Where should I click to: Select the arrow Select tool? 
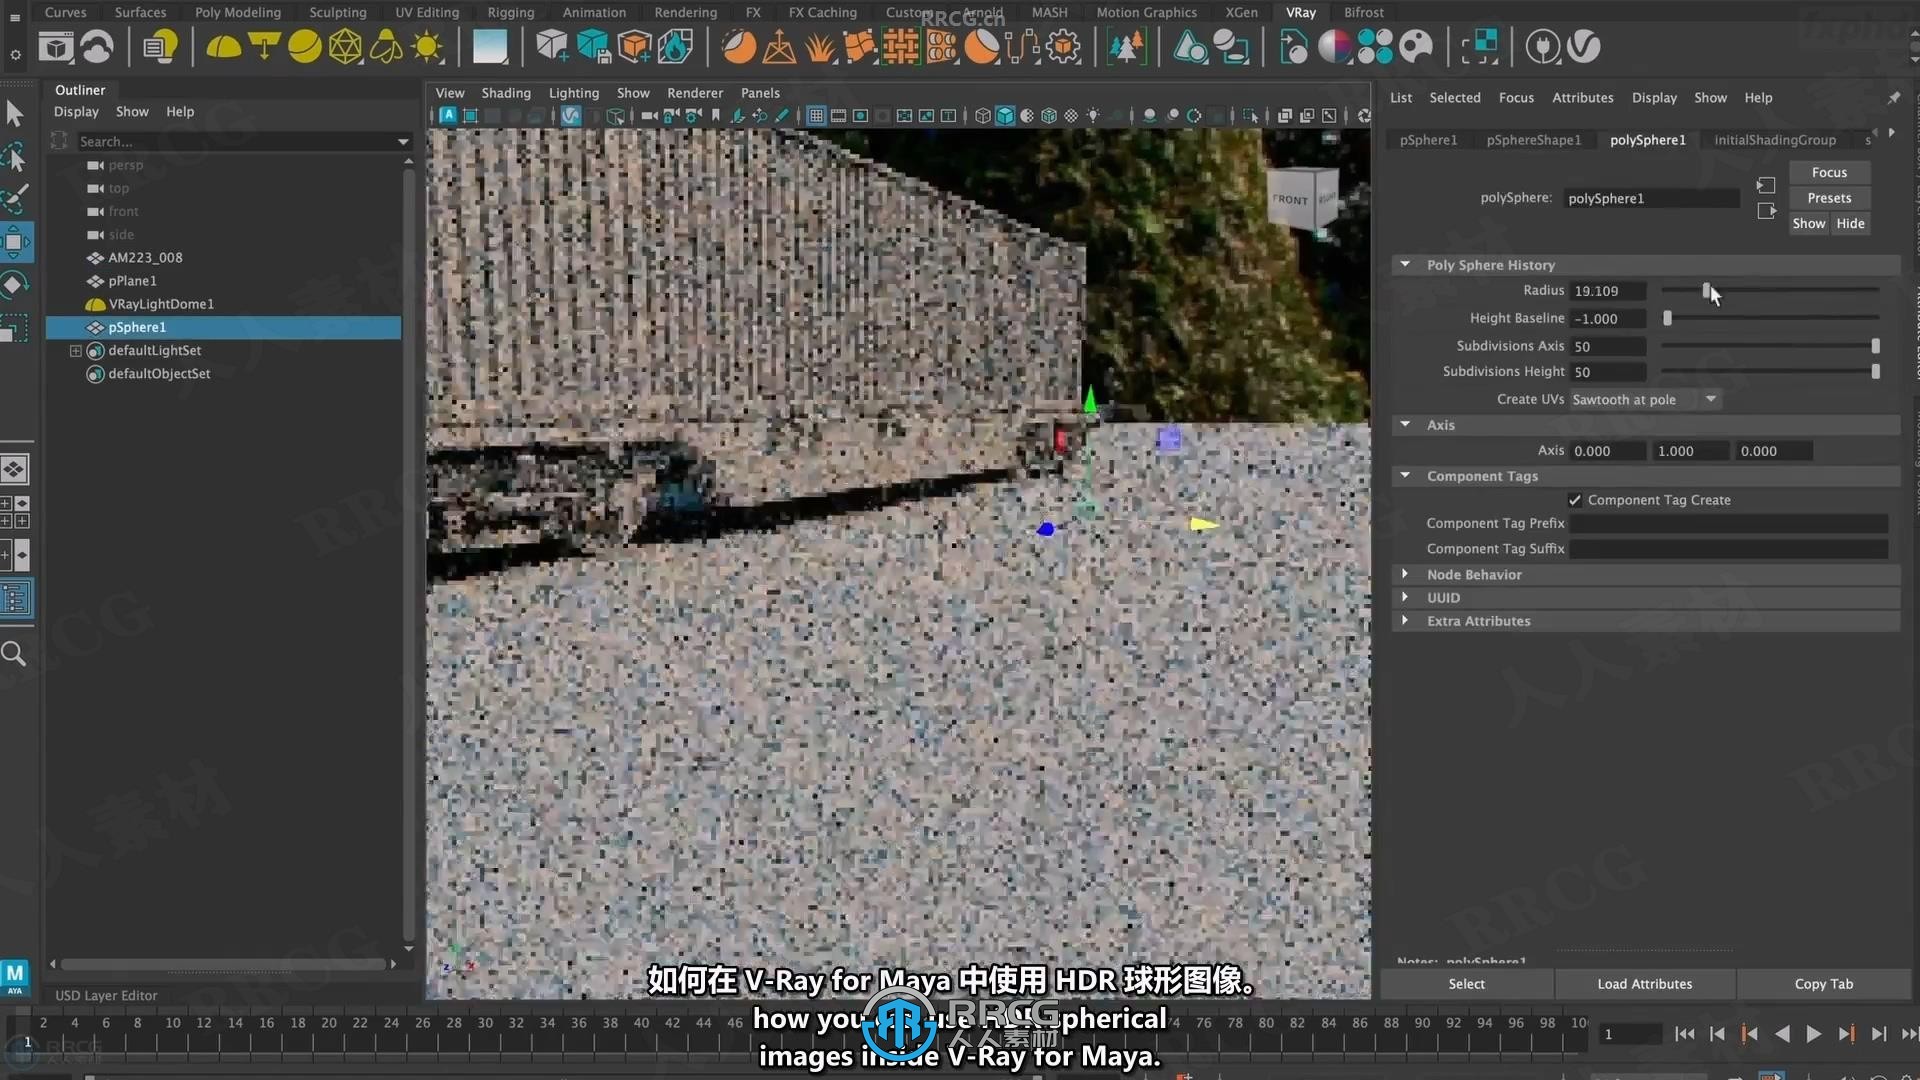[x=15, y=113]
